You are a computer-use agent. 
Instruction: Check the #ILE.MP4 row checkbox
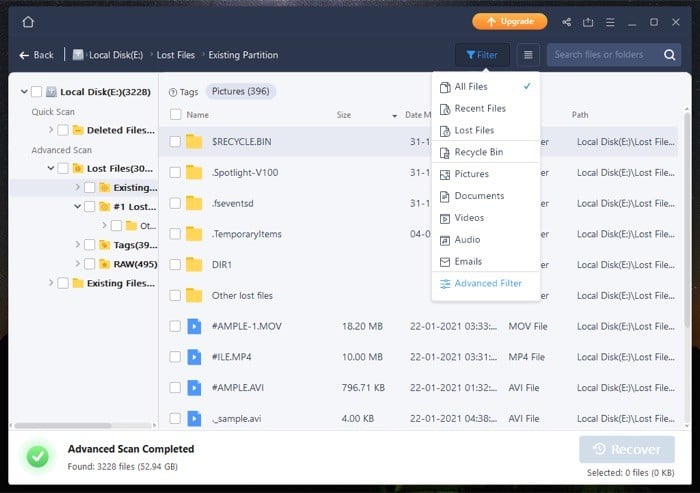click(x=175, y=357)
